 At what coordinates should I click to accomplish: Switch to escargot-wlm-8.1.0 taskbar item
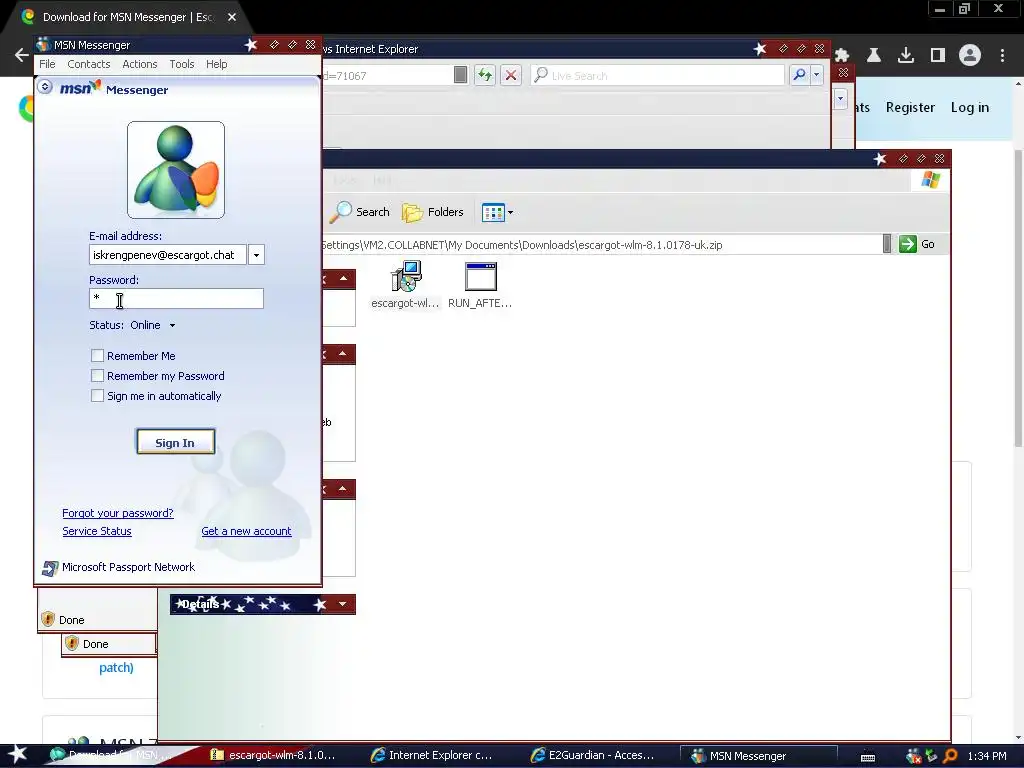tap(273, 755)
